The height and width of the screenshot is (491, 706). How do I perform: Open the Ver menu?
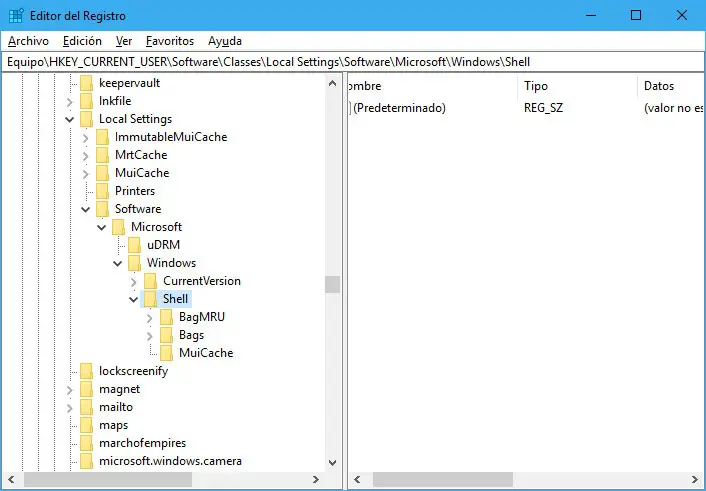(124, 41)
